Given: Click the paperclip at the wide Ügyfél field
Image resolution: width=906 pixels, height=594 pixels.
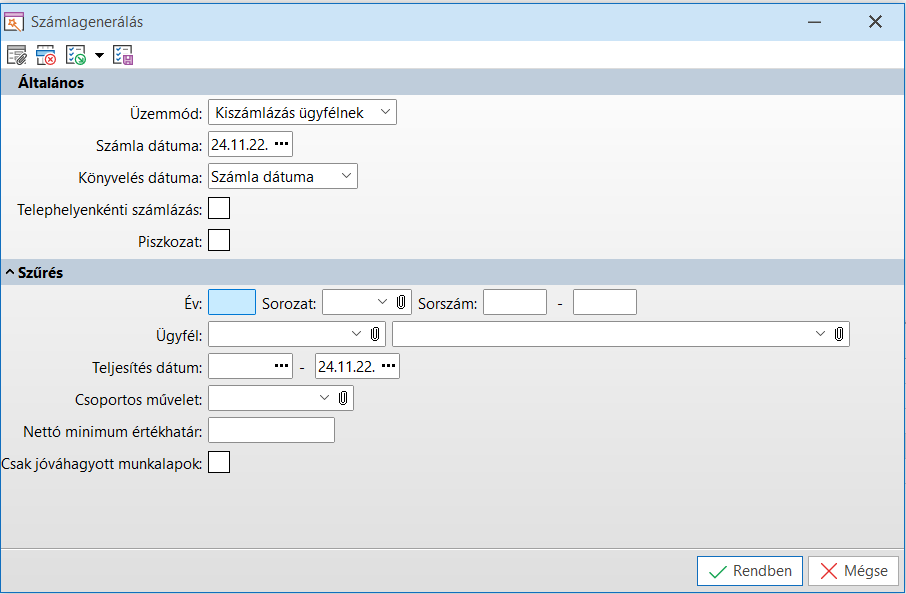Looking at the screenshot, I should 839,333.
